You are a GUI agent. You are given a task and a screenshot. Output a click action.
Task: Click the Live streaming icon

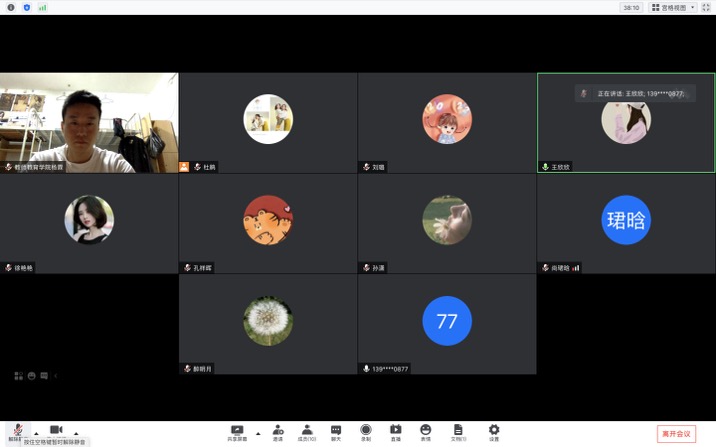click(x=395, y=431)
